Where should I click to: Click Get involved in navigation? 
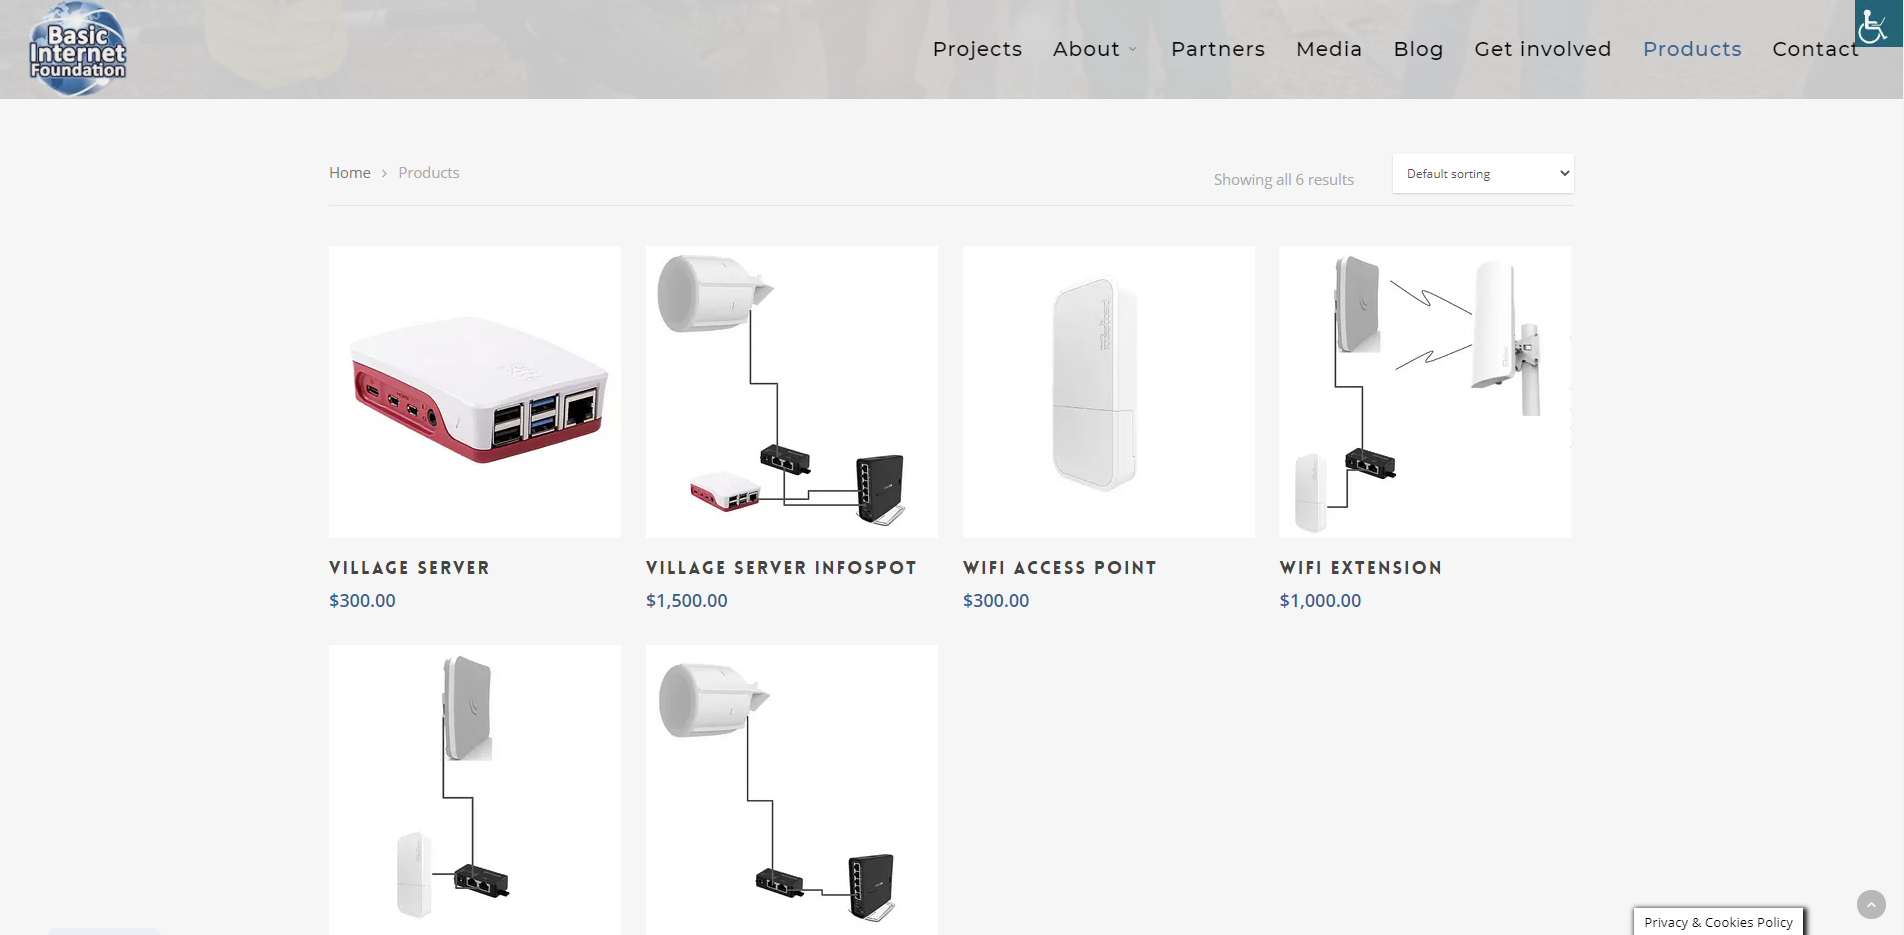(x=1543, y=49)
